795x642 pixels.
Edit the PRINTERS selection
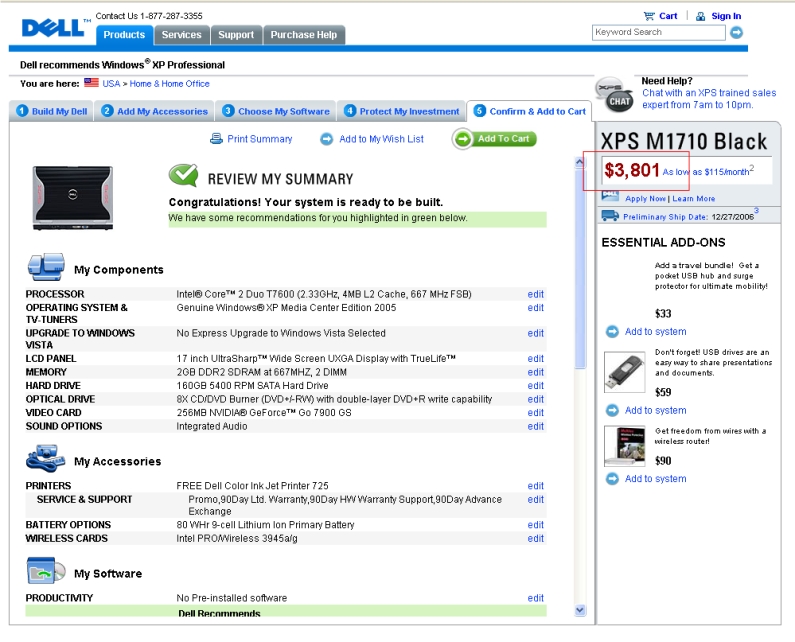pyautogui.click(x=535, y=486)
